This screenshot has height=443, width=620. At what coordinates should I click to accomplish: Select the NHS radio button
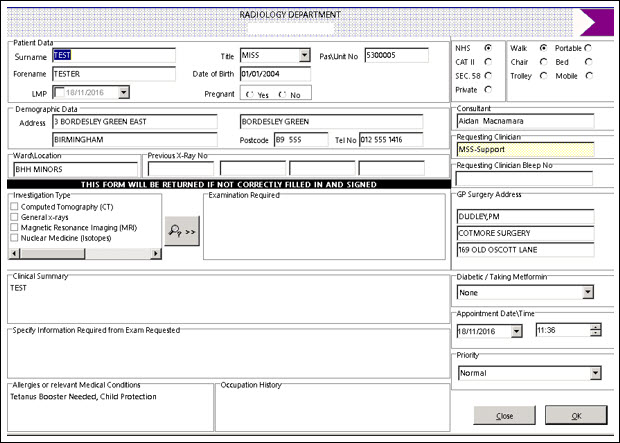coord(488,48)
